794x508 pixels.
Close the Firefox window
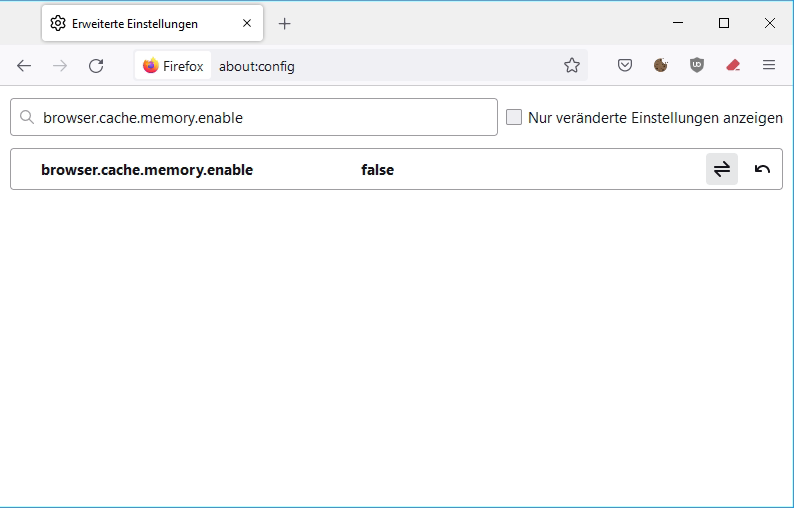[770, 23]
